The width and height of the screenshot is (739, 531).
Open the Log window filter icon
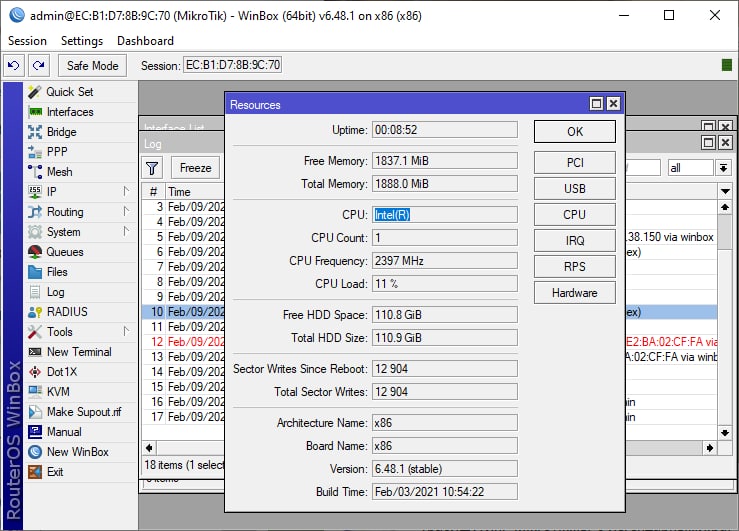[x=152, y=168]
